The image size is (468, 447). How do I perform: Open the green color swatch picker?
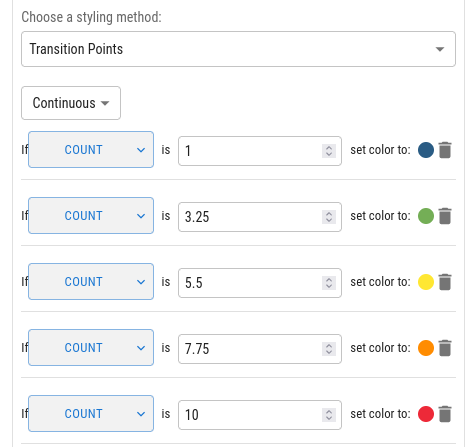click(426, 216)
